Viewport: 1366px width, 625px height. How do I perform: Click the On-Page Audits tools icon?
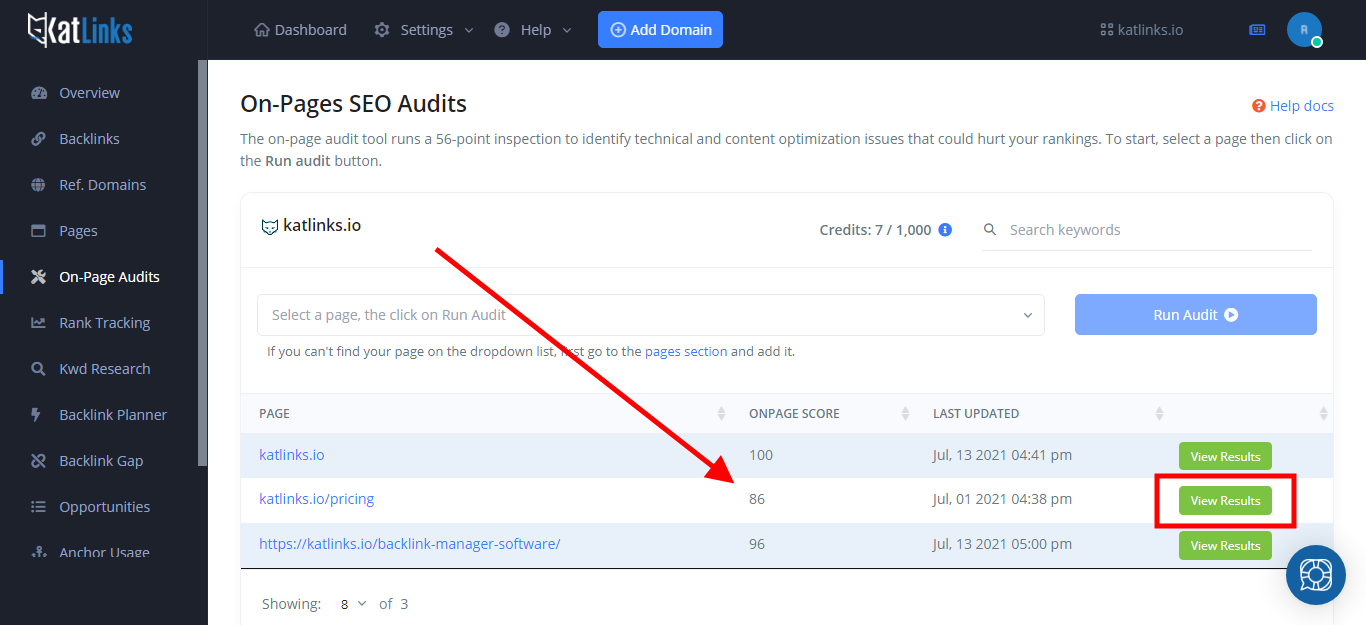click(x=39, y=277)
